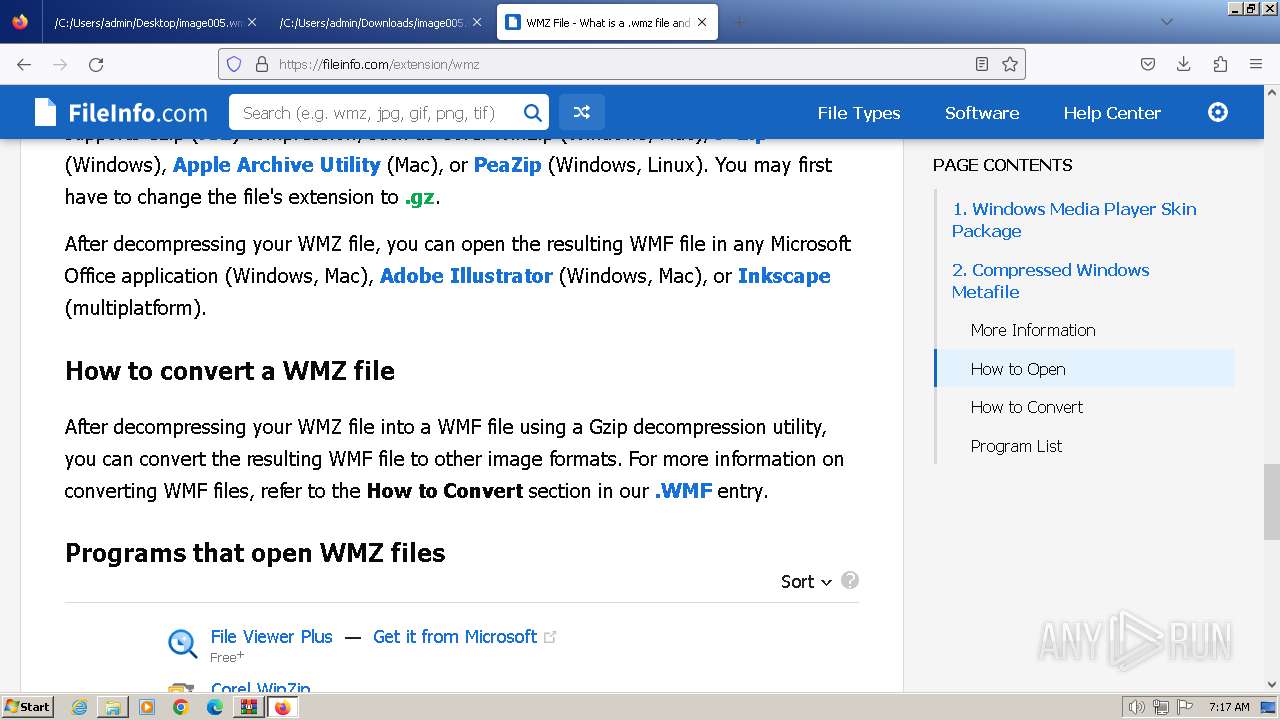Screen dimensions: 1280x720
Task: Open the Help Center menu
Action: [x=1112, y=113]
